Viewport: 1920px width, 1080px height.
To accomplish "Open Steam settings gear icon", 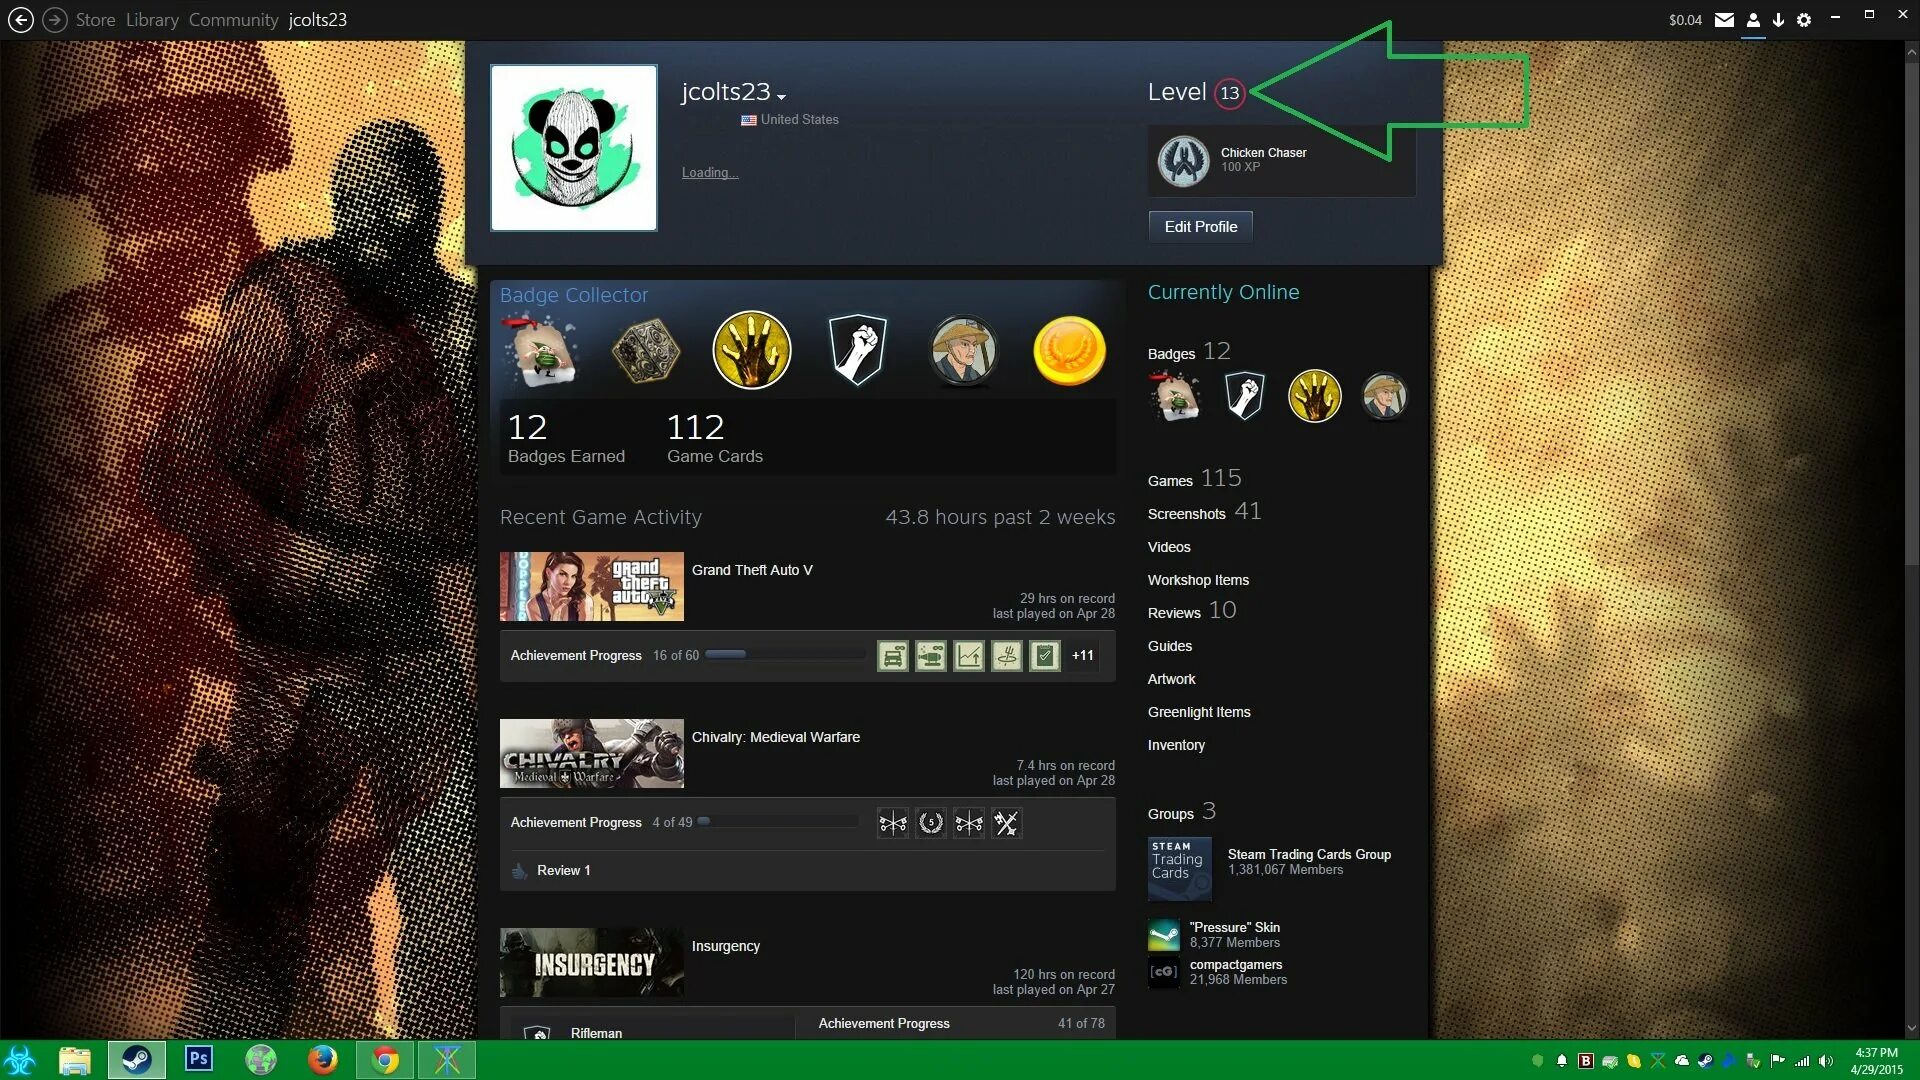I will (1804, 20).
